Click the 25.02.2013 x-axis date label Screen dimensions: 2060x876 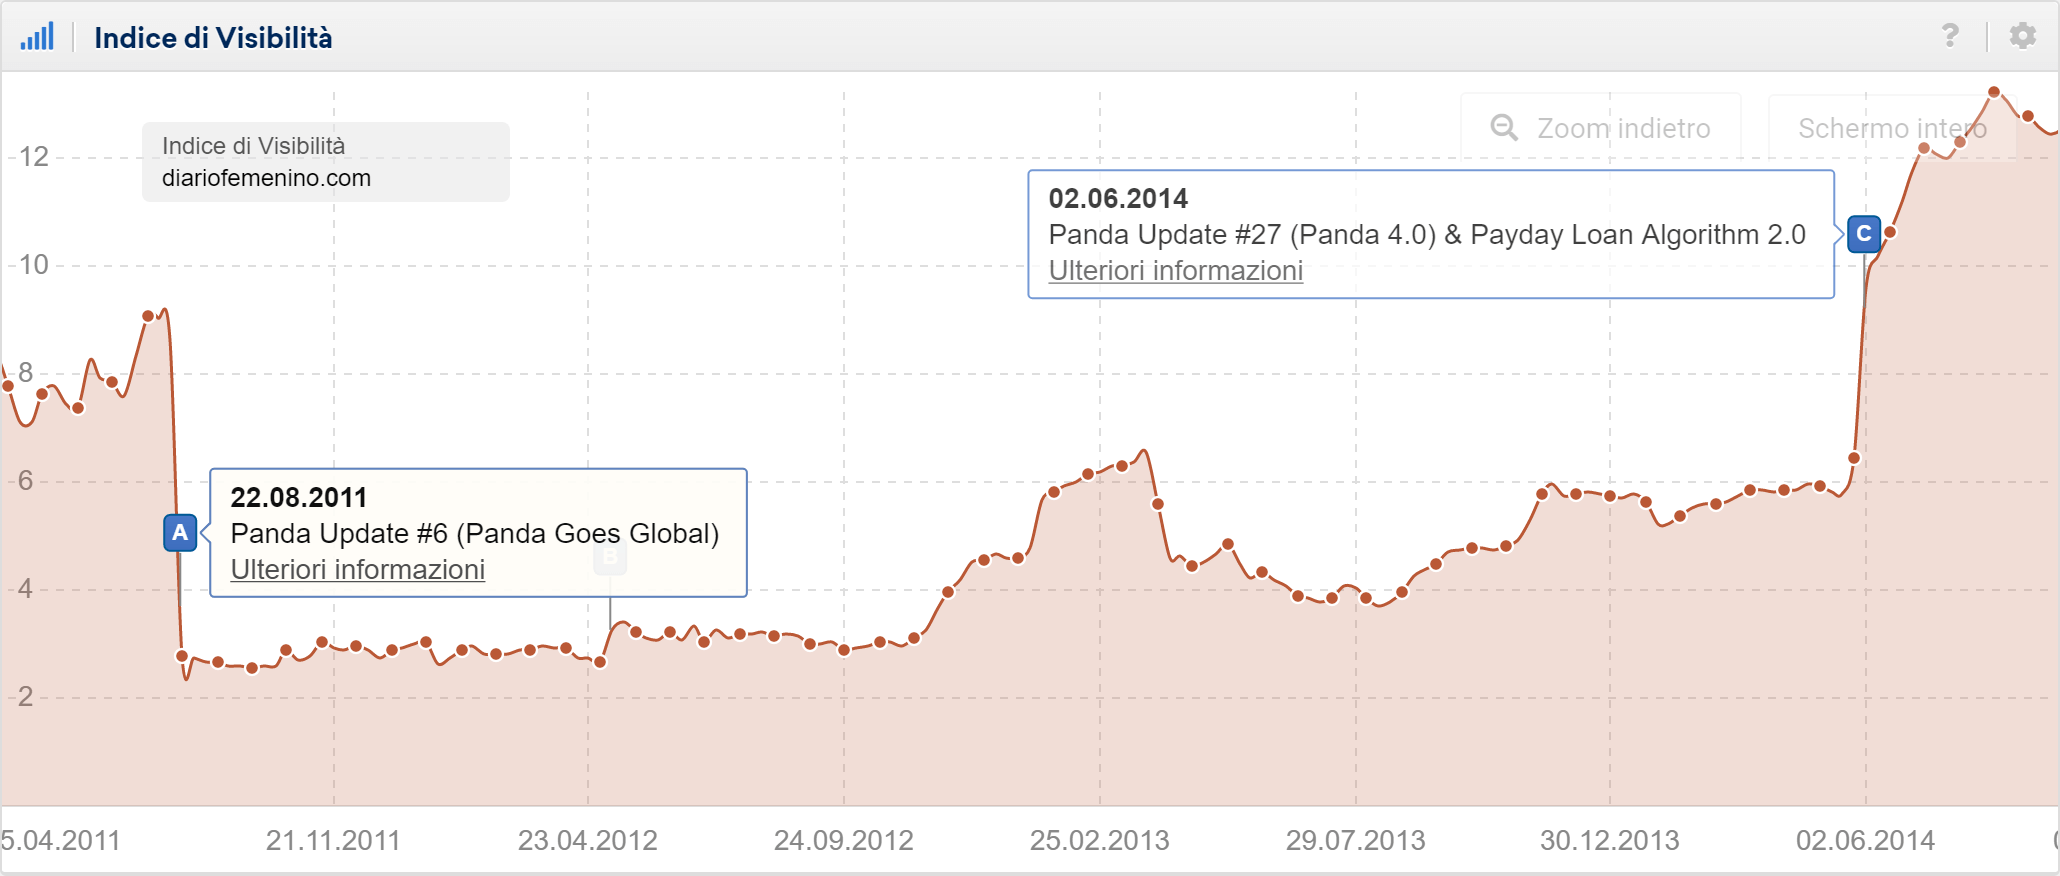[1100, 840]
